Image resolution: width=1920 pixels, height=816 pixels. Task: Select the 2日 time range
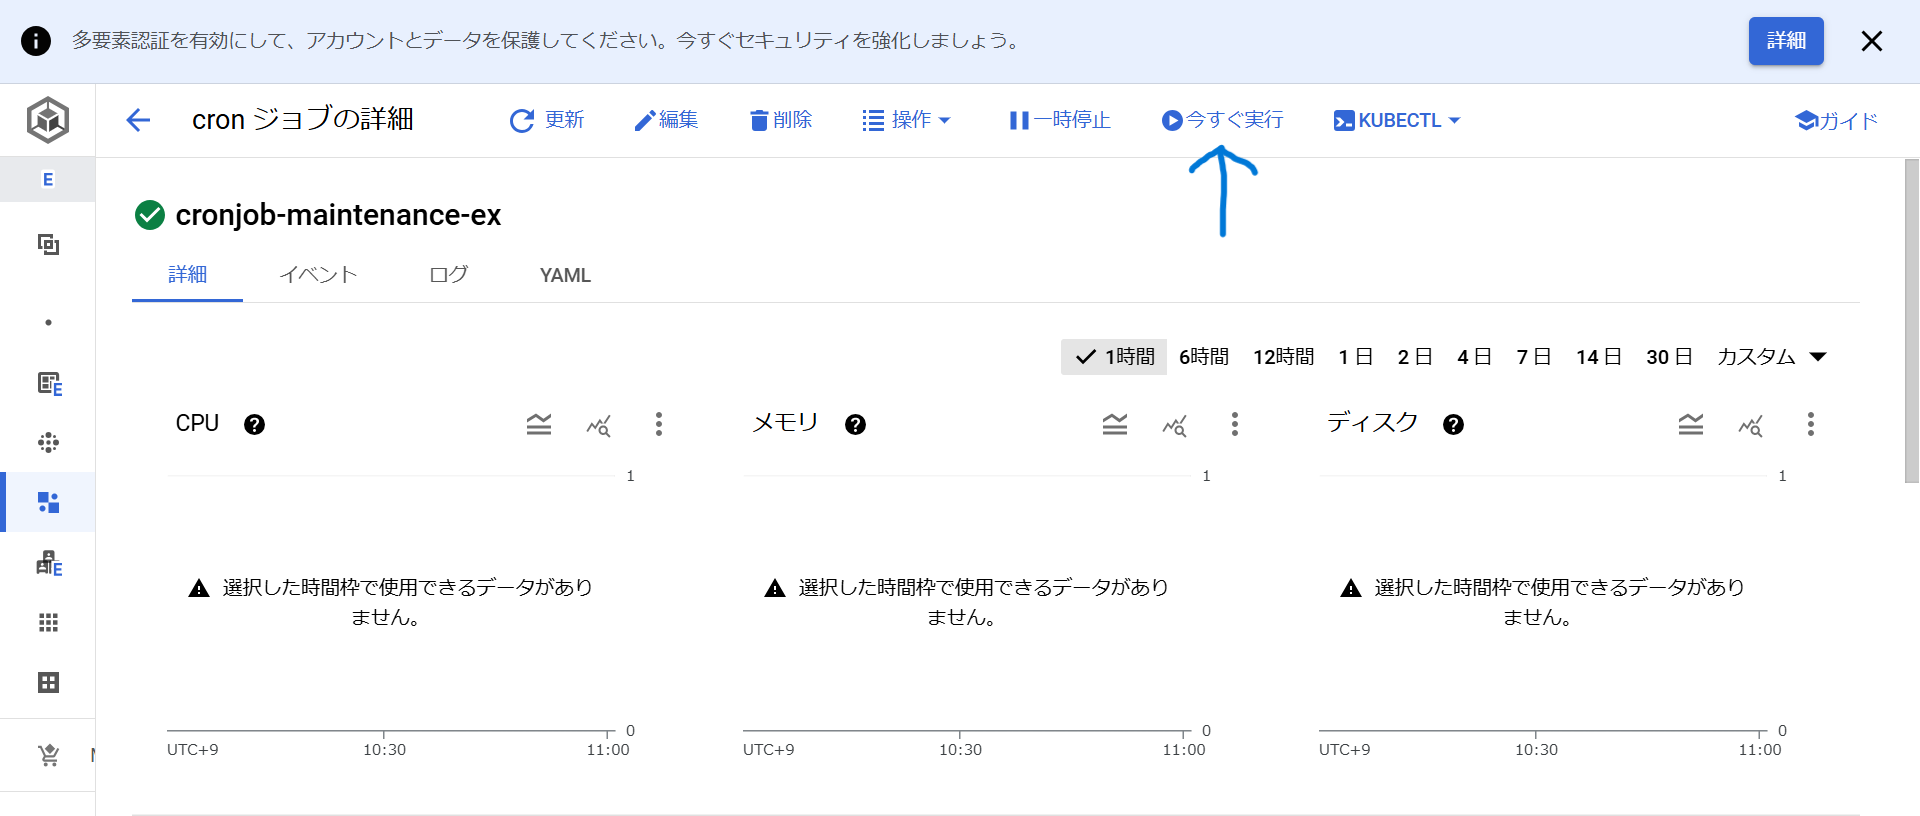point(1415,357)
